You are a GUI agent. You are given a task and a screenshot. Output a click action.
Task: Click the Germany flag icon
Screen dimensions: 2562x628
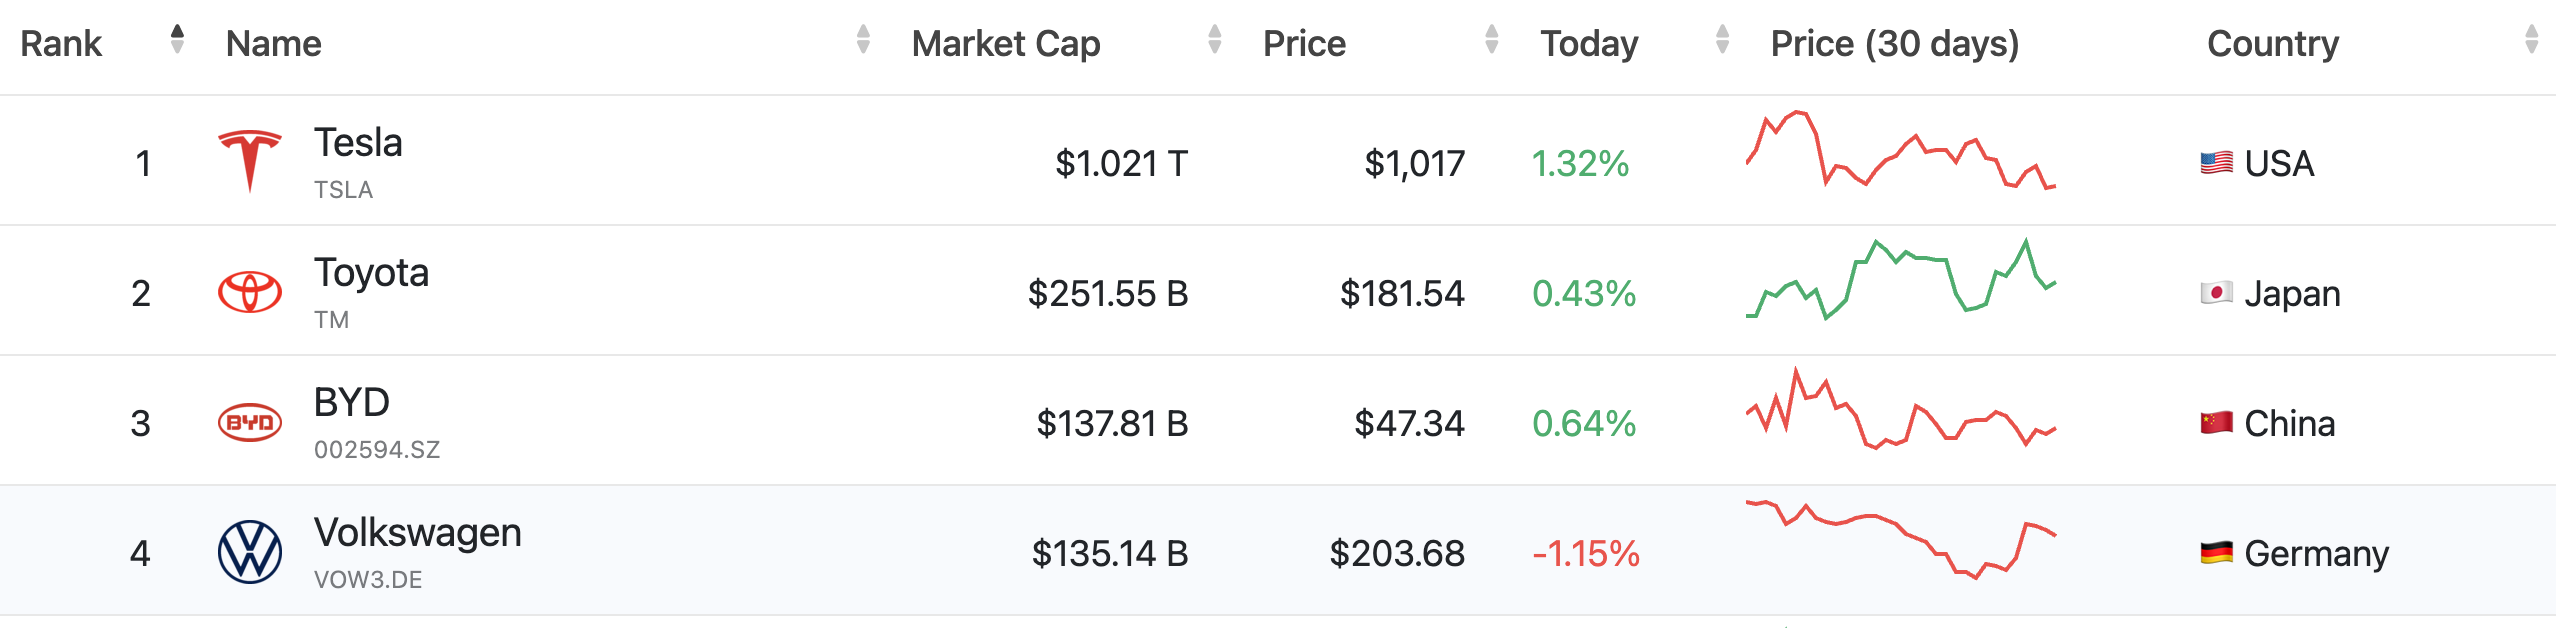click(2216, 553)
